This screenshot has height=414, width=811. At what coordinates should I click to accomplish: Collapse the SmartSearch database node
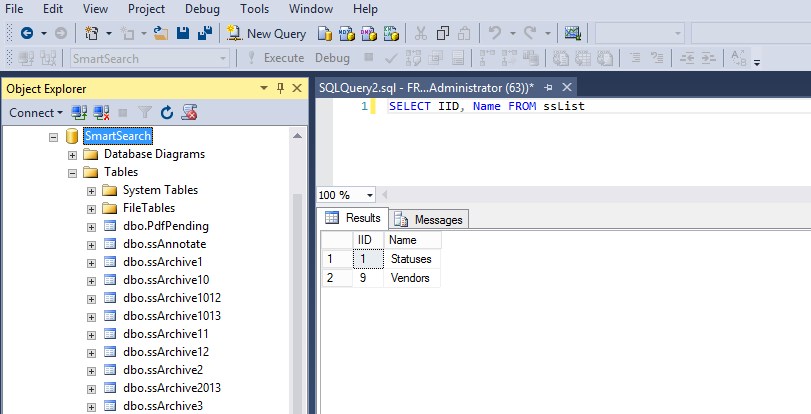tap(54, 137)
